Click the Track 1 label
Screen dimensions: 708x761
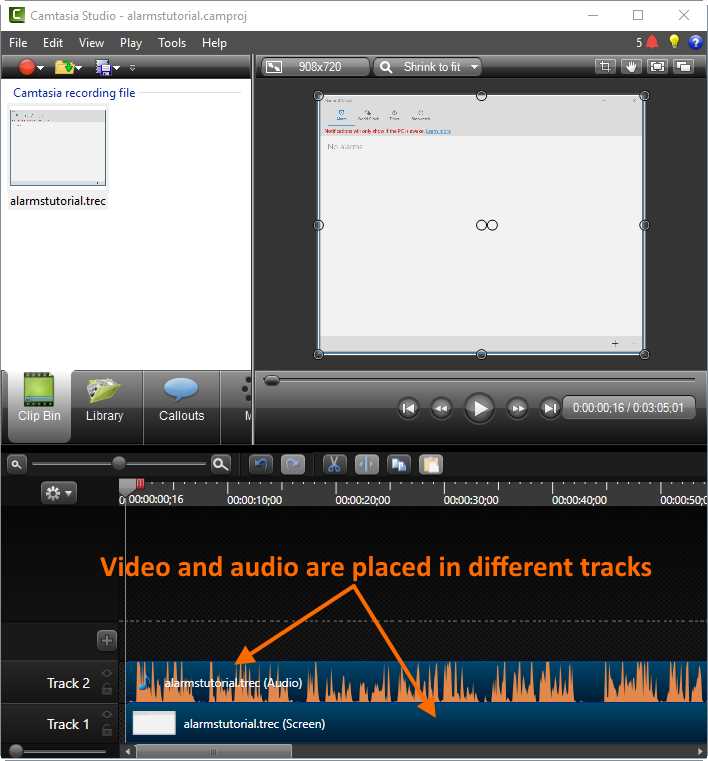pyautogui.click(x=68, y=724)
